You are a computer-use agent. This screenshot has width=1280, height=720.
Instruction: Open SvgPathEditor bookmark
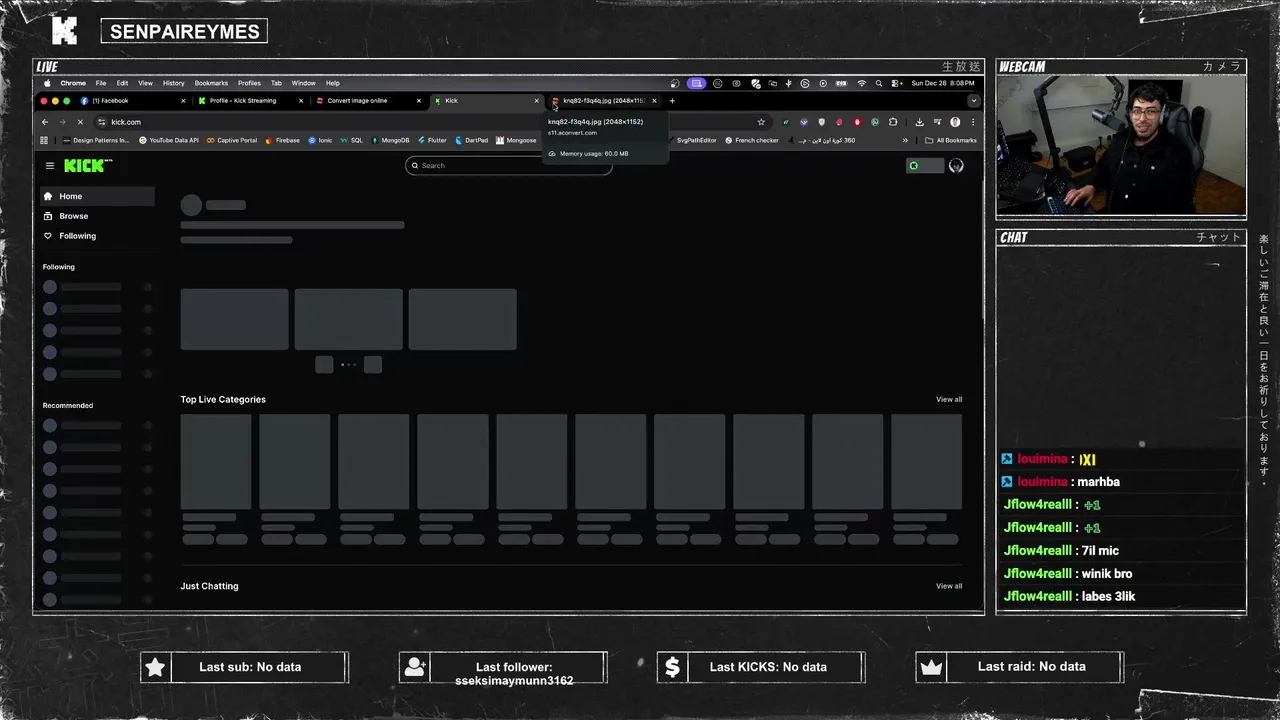(692, 140)
